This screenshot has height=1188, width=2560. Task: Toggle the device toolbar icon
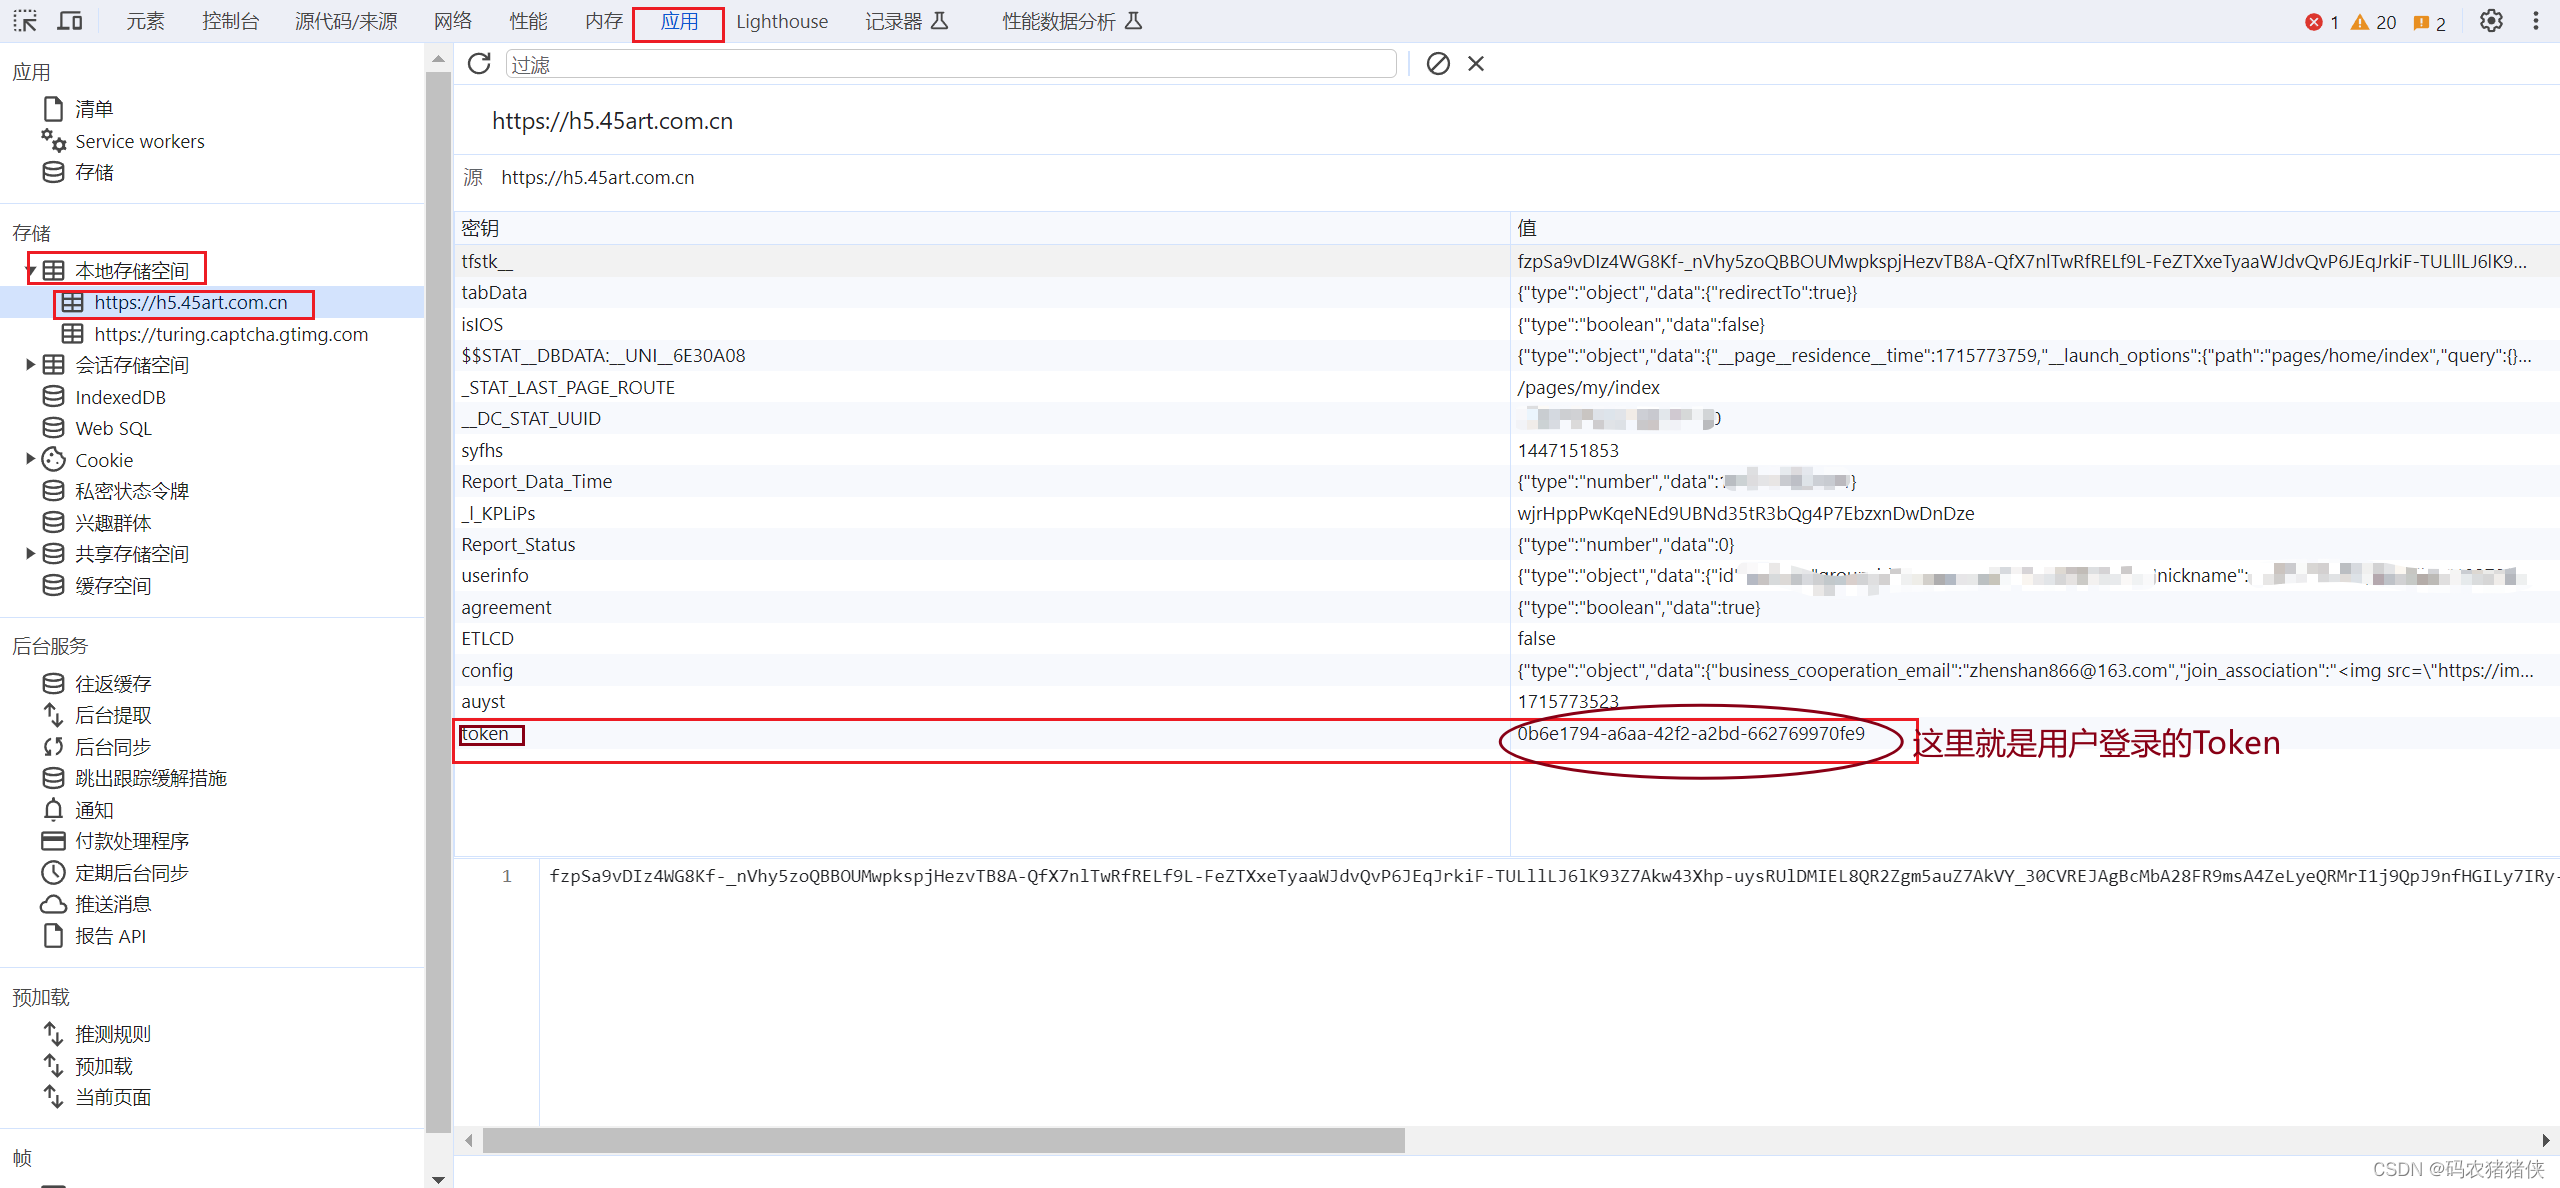[x=69, y=21]
